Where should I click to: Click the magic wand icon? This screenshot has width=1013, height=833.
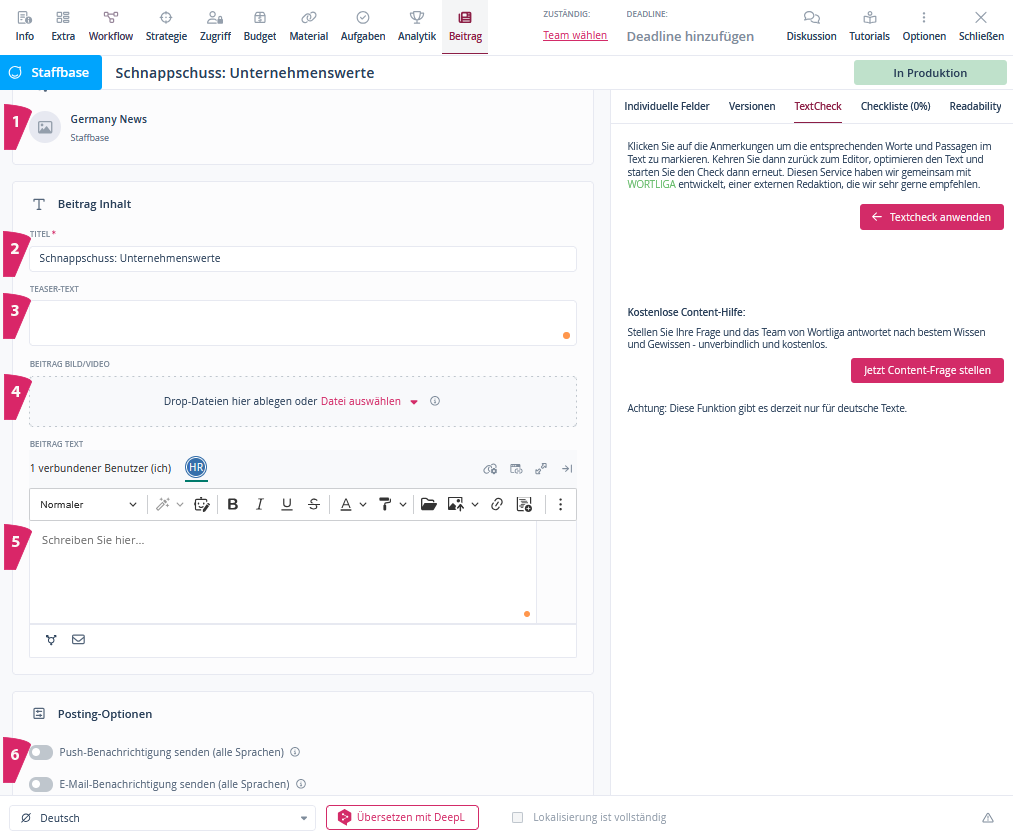coord(163,504)
